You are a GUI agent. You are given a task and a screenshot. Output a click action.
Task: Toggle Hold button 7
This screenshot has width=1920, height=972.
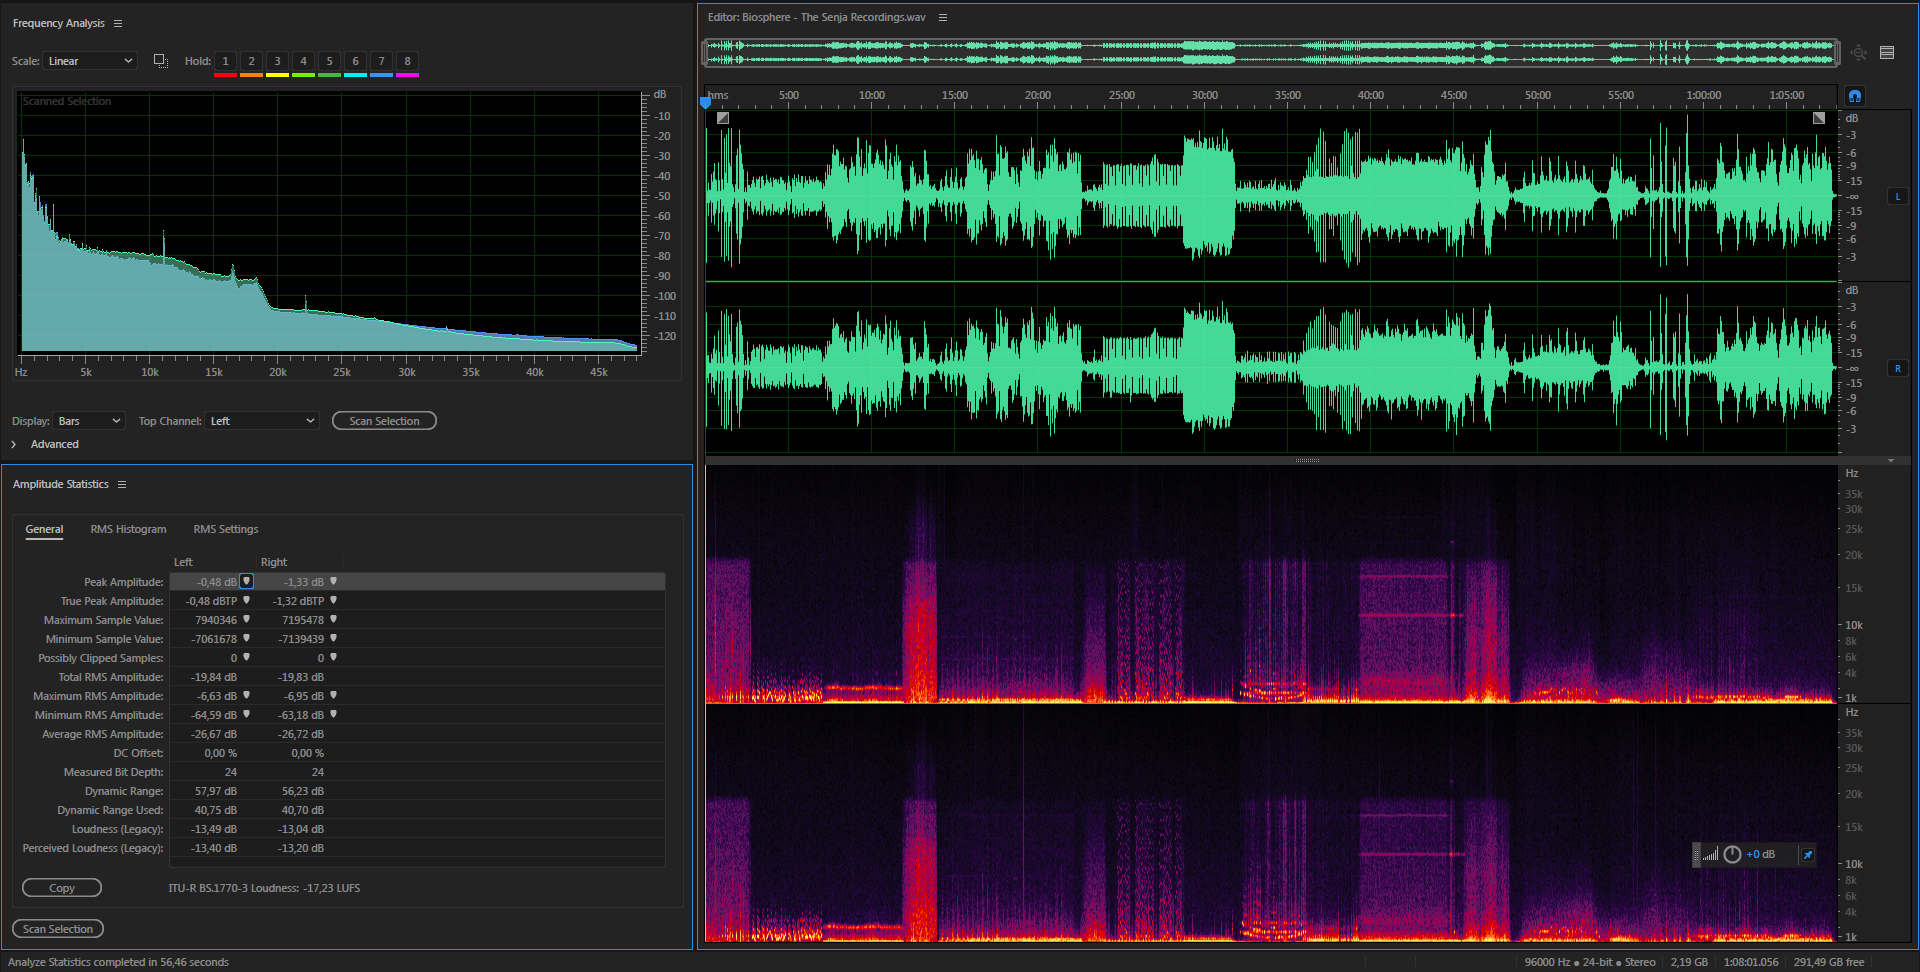click(x=381, y=62)
